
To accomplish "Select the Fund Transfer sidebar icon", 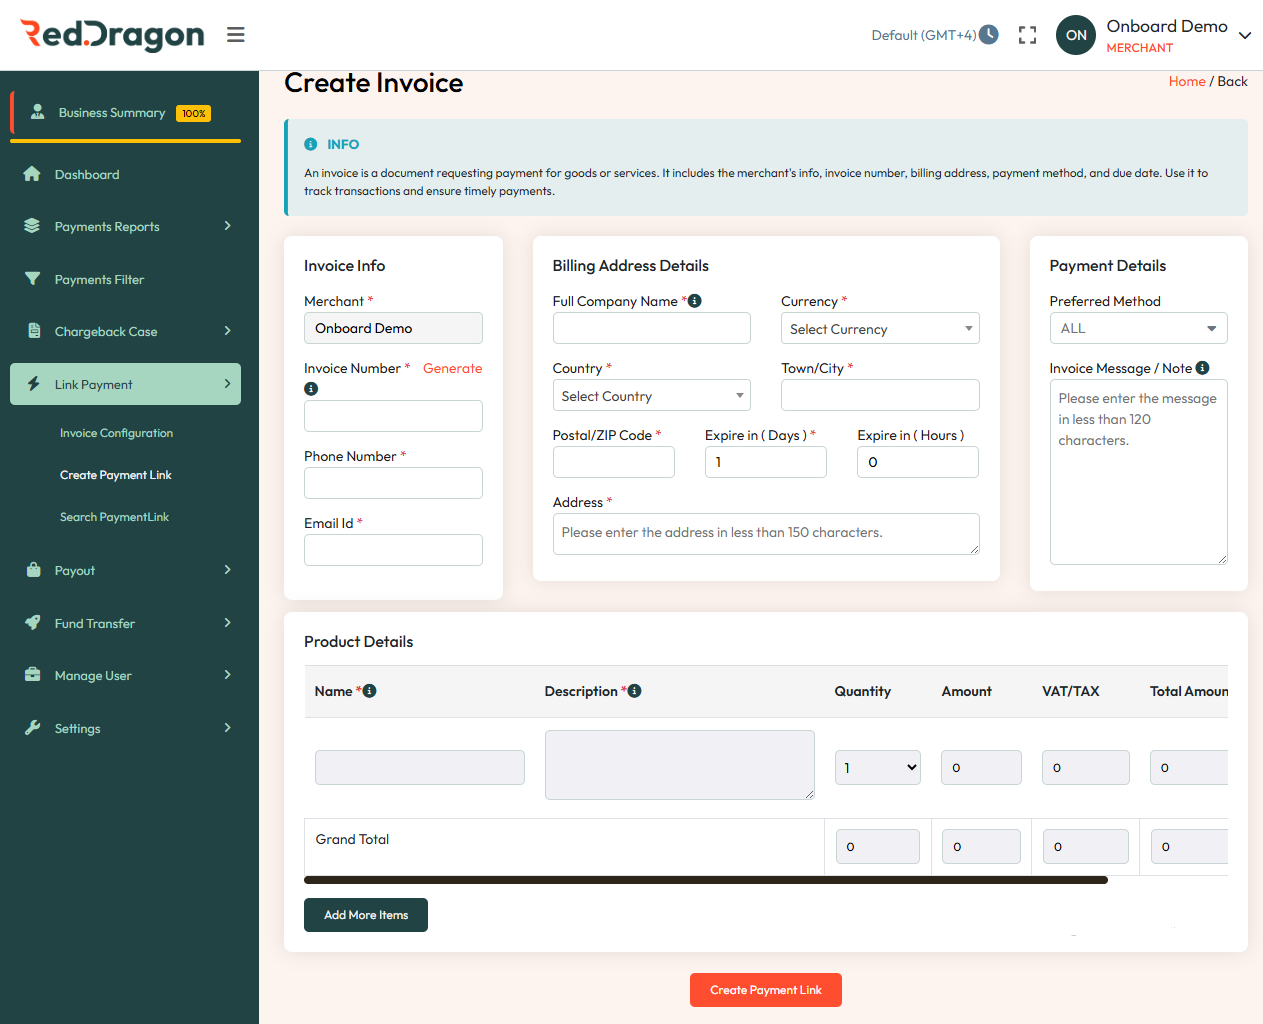I will (x=32, y=623).
